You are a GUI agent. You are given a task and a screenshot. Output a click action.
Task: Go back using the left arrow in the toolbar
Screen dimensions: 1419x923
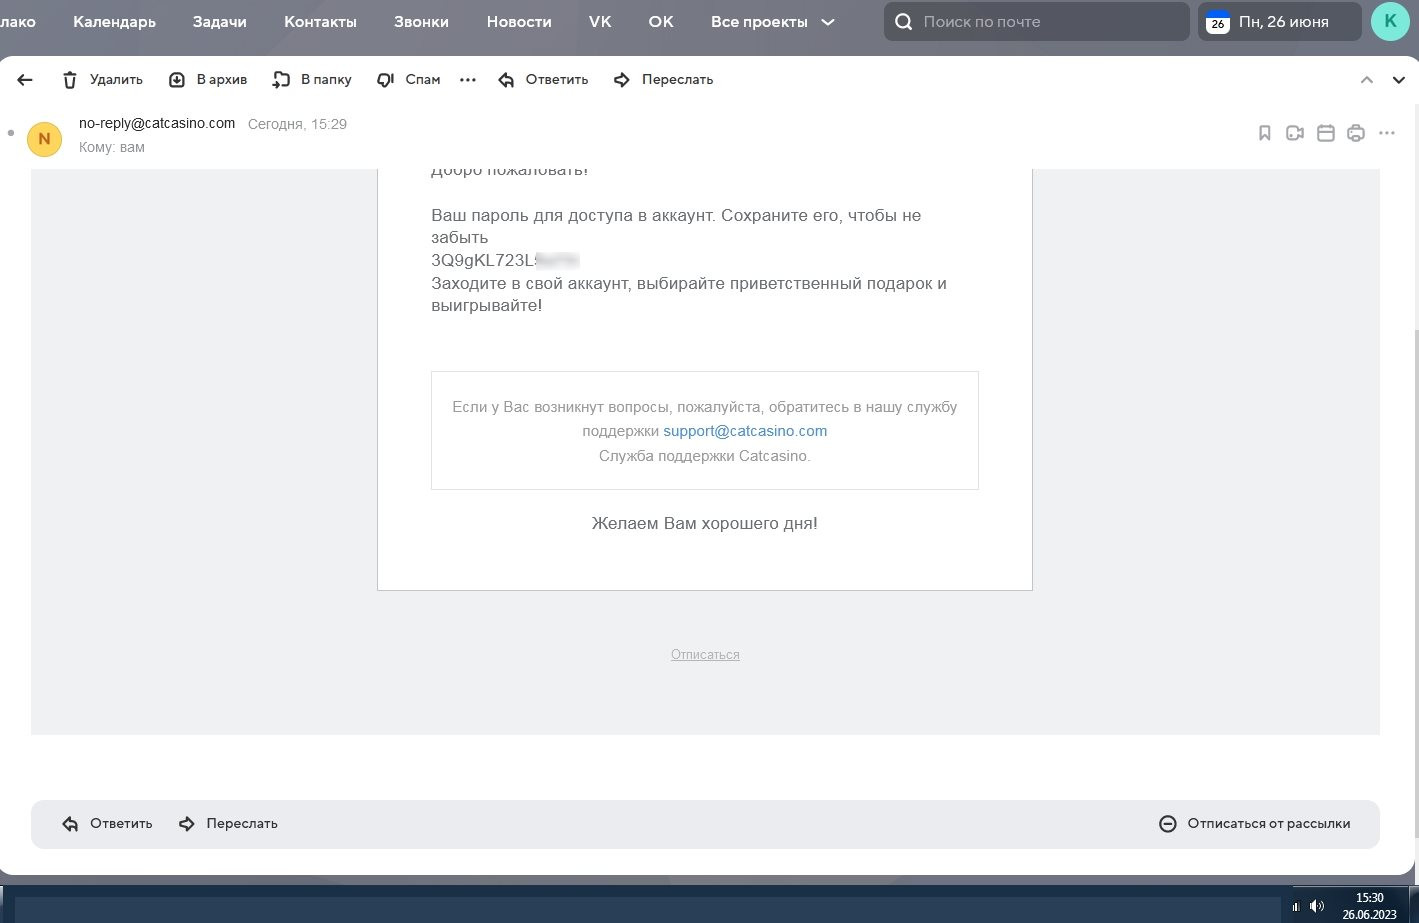[x=25, y=80]
